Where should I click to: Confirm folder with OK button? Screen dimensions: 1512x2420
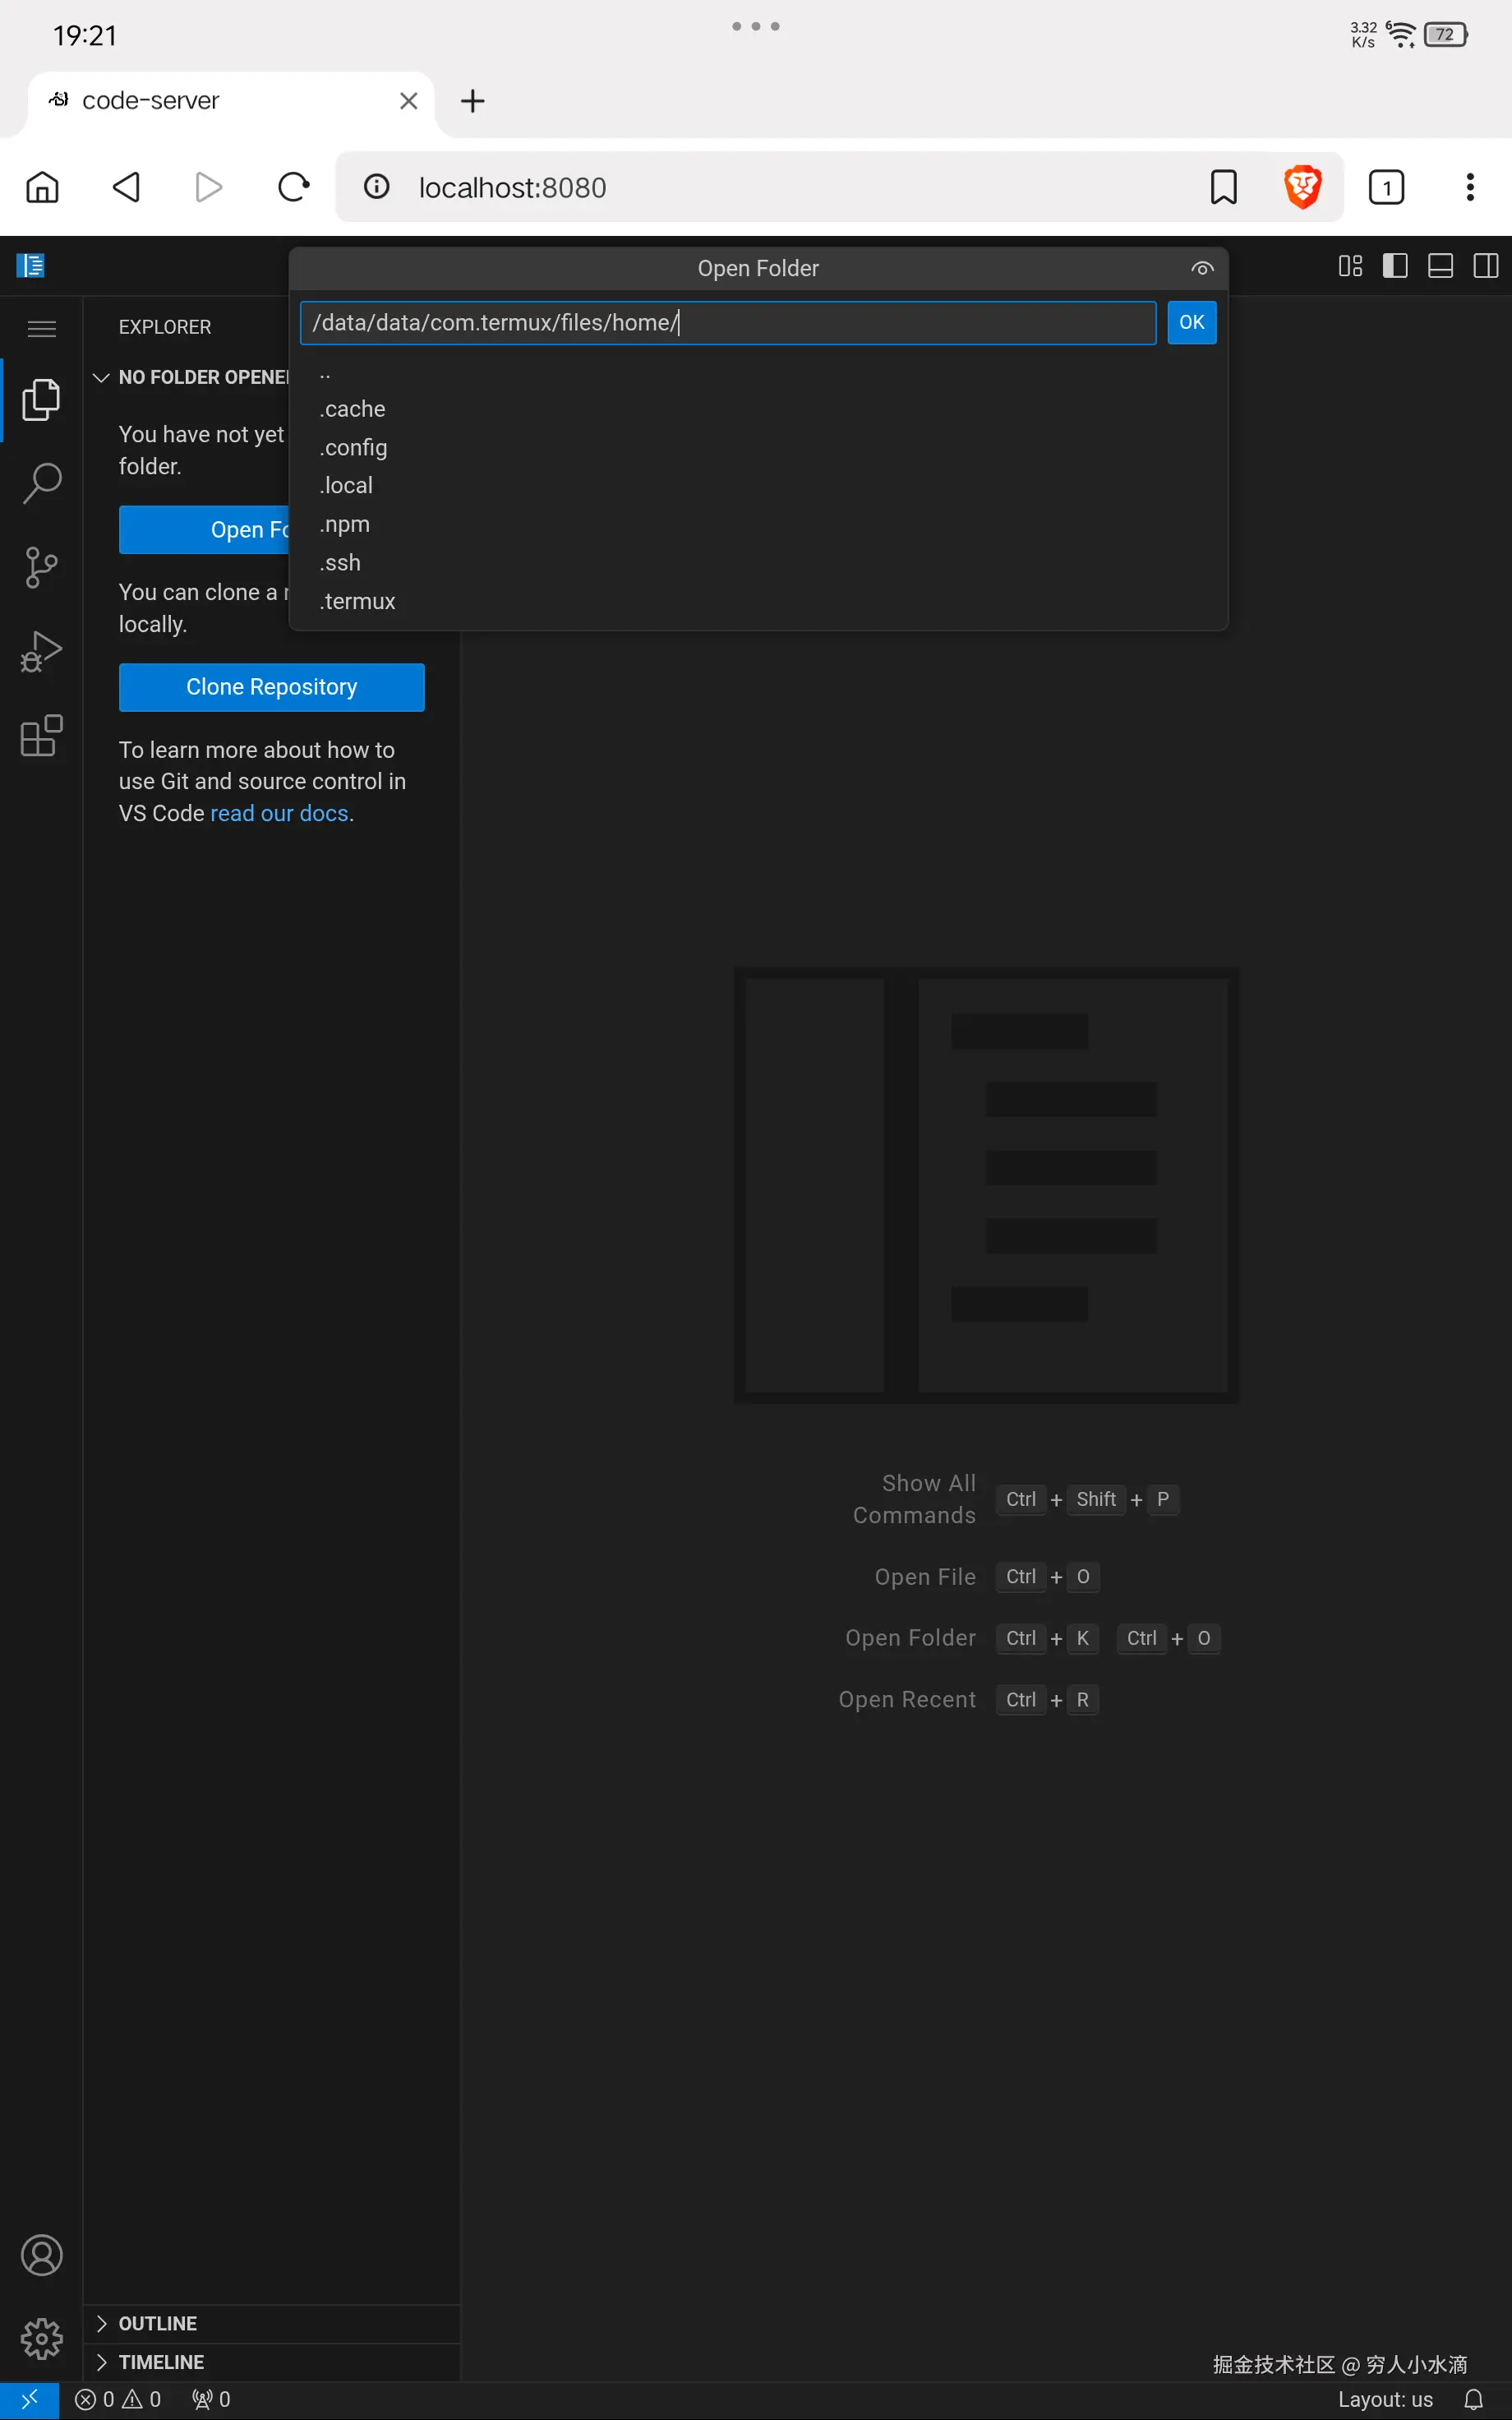(x=1191, y=323)
